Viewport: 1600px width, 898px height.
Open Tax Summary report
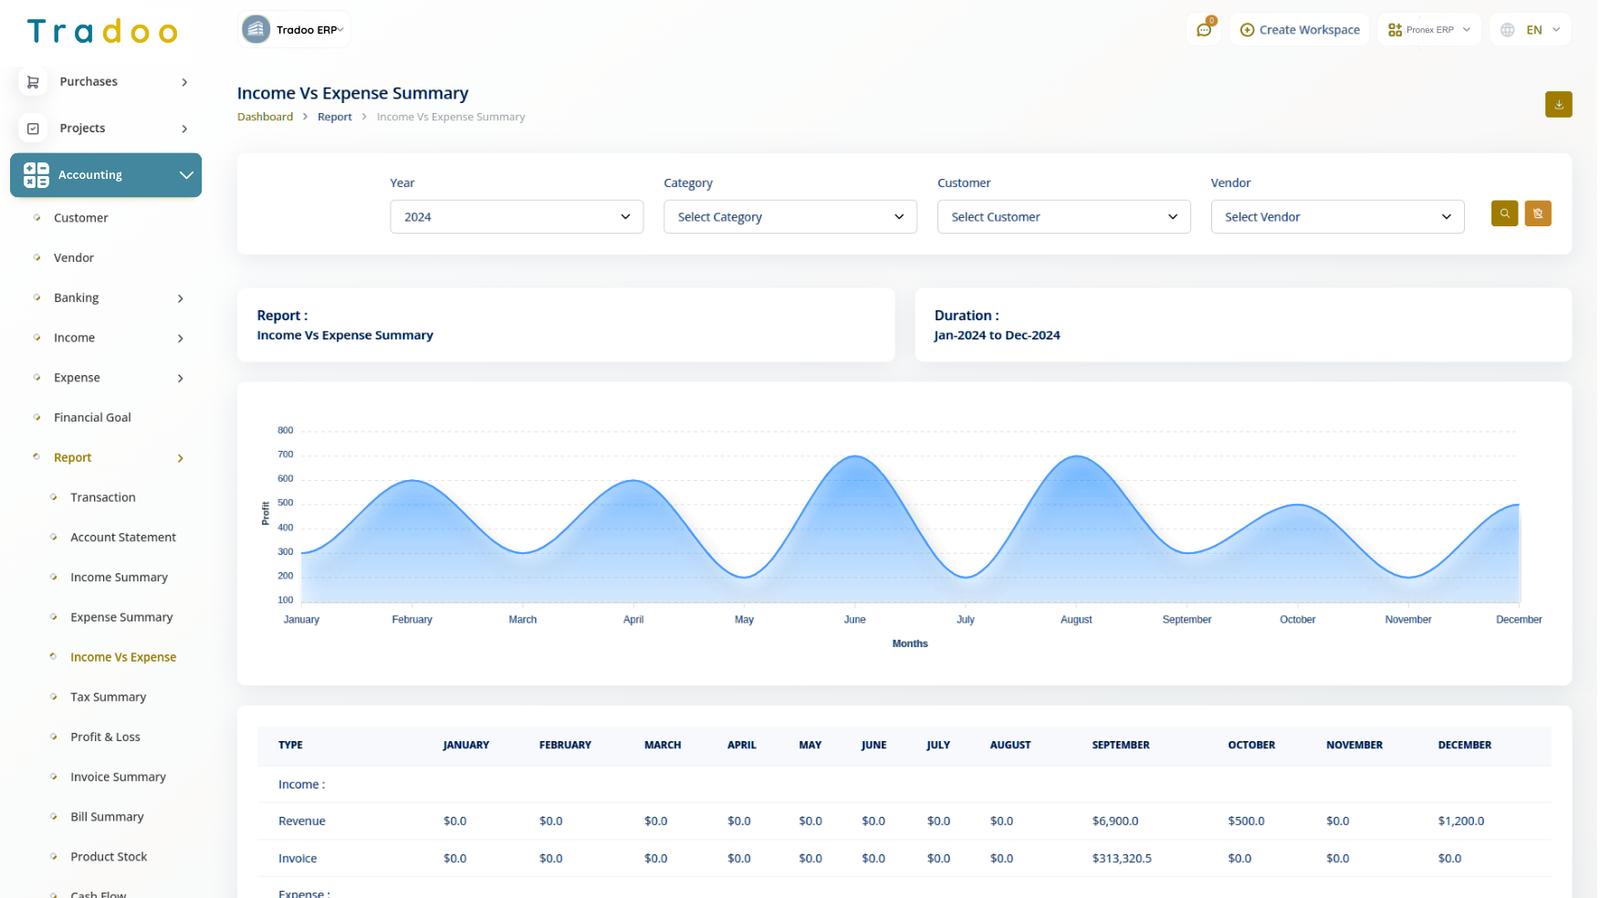pyautogui.click(x=108, y=697)
